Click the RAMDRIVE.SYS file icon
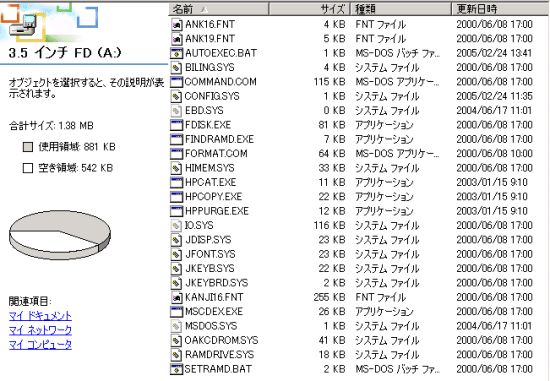This screenshot has width=550, height=381. point(176,355)
